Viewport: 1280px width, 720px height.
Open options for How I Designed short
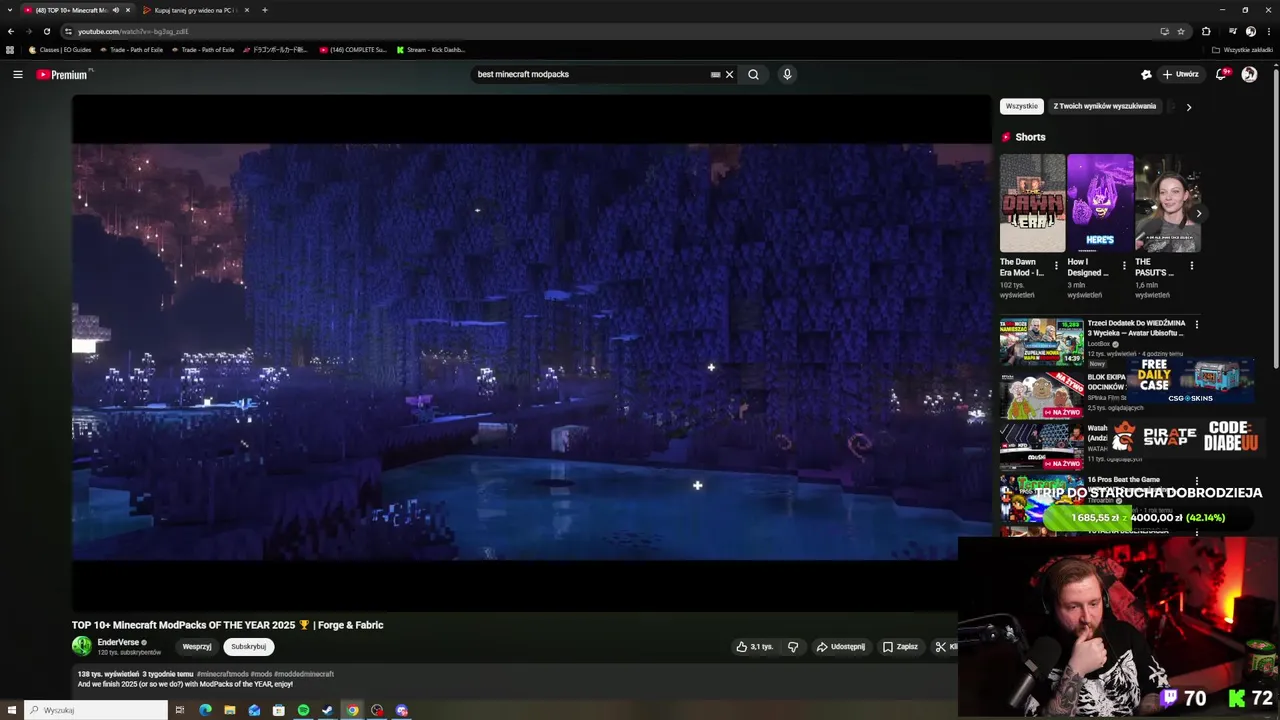click(x=1124, y=266)
